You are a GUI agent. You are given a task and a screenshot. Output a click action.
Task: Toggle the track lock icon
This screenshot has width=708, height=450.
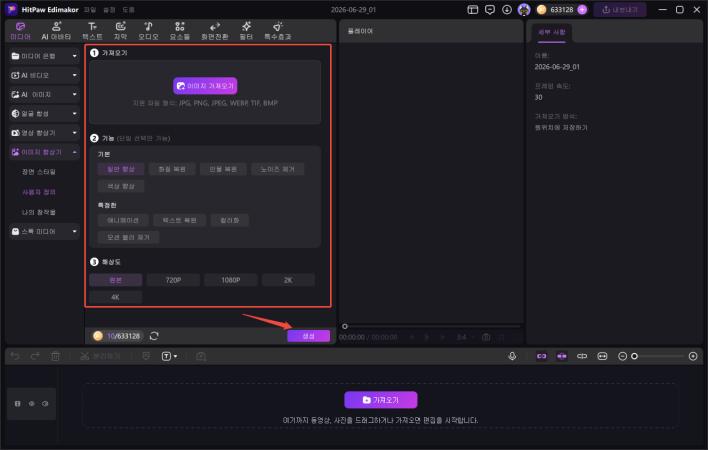tap(18, 404)
